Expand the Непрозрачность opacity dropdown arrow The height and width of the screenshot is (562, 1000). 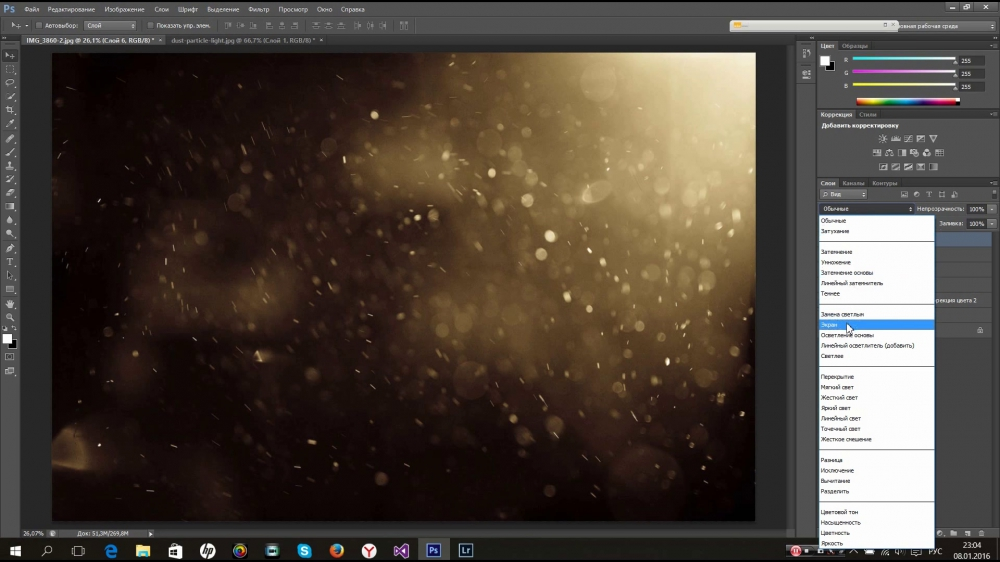tap(991, 209)
